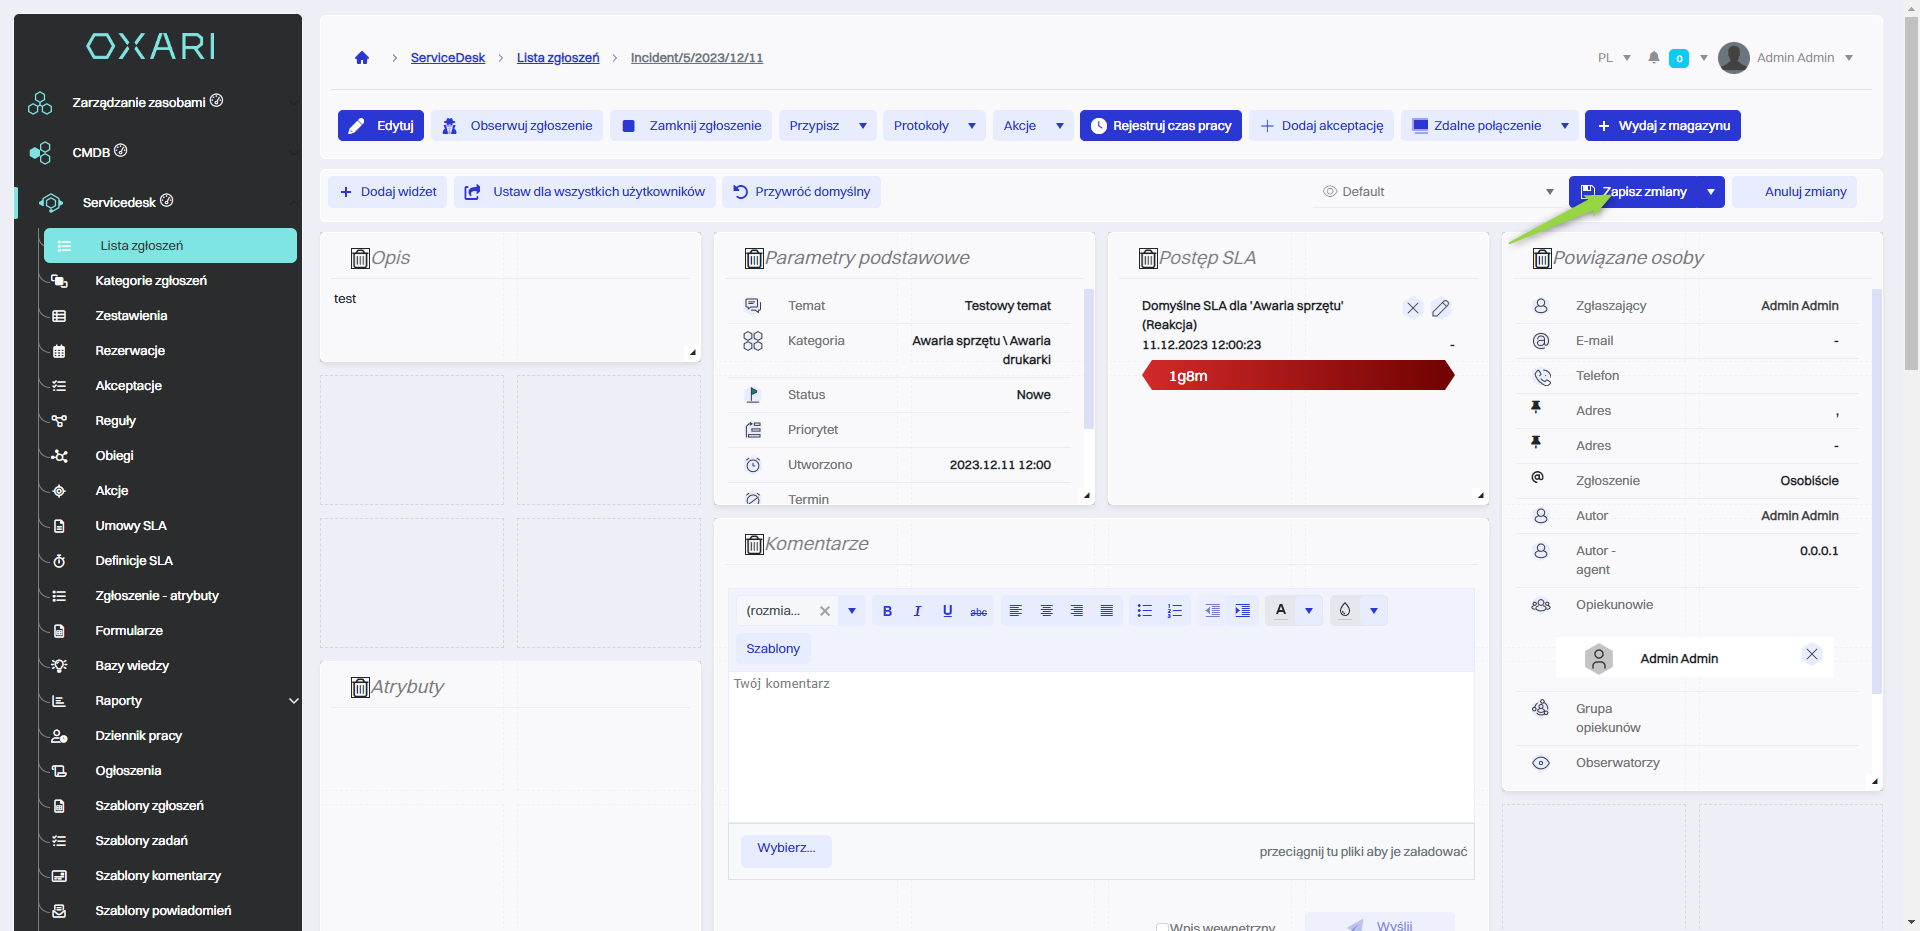
Task: Click the Zamknij zgłoszenie button
Action: click(x=692, y=126)
